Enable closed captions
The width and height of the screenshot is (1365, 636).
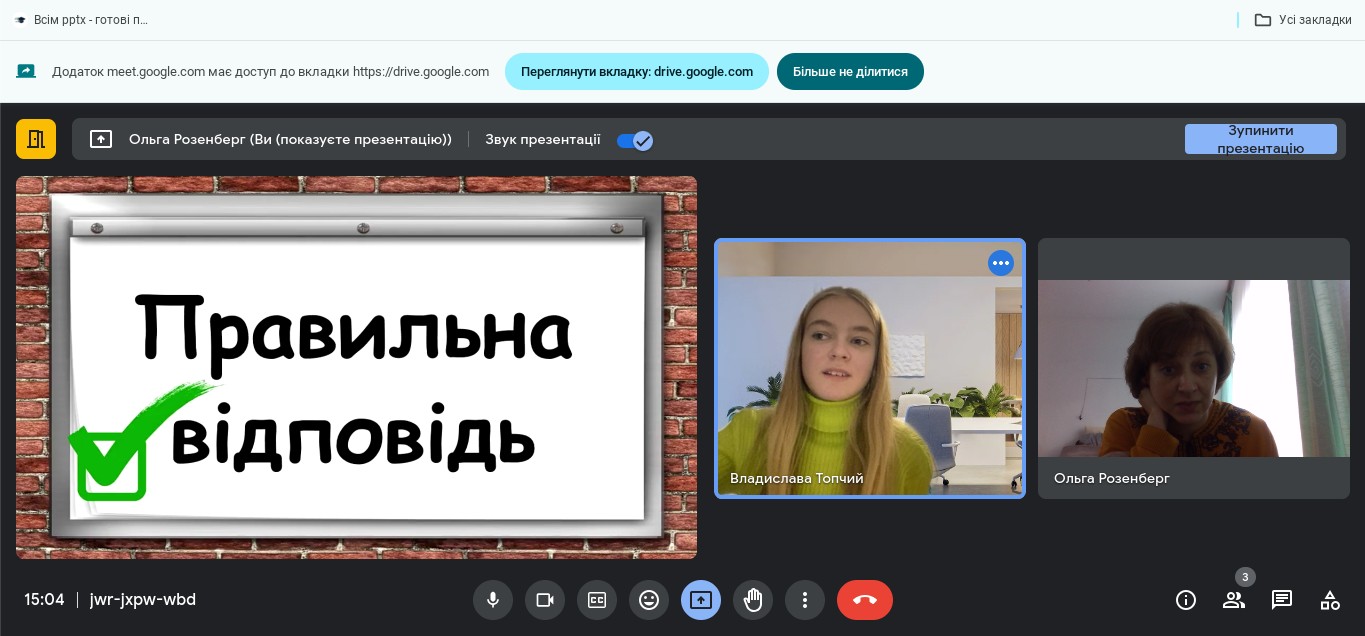click(597, 600)
